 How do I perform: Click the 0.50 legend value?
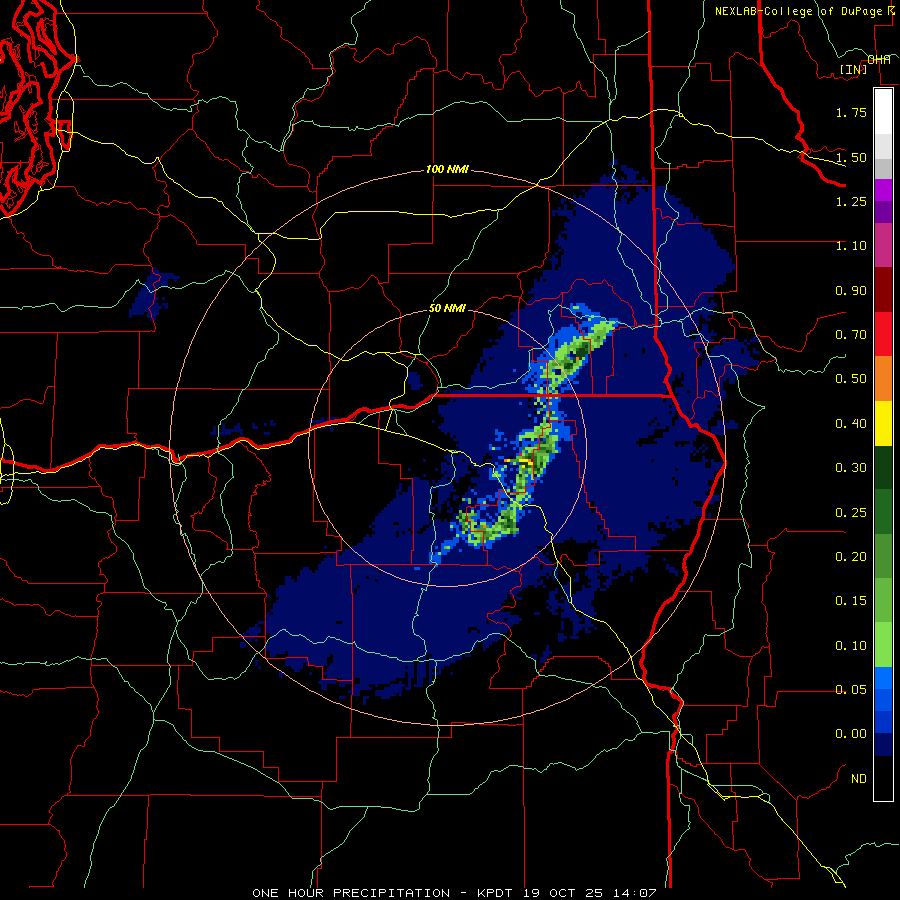tap(851, 379)
